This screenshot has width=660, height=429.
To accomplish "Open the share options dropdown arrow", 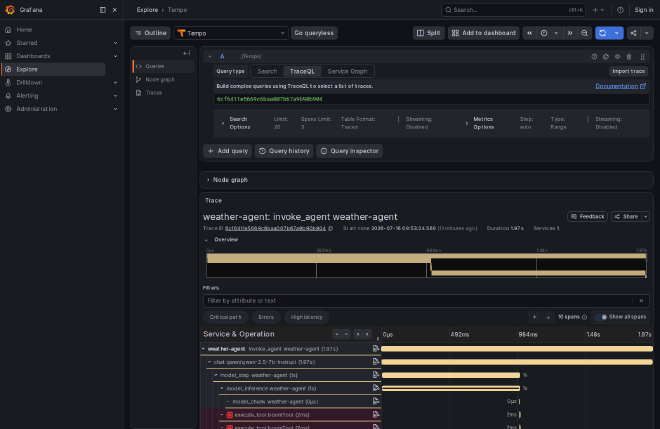I will point(647,33).
